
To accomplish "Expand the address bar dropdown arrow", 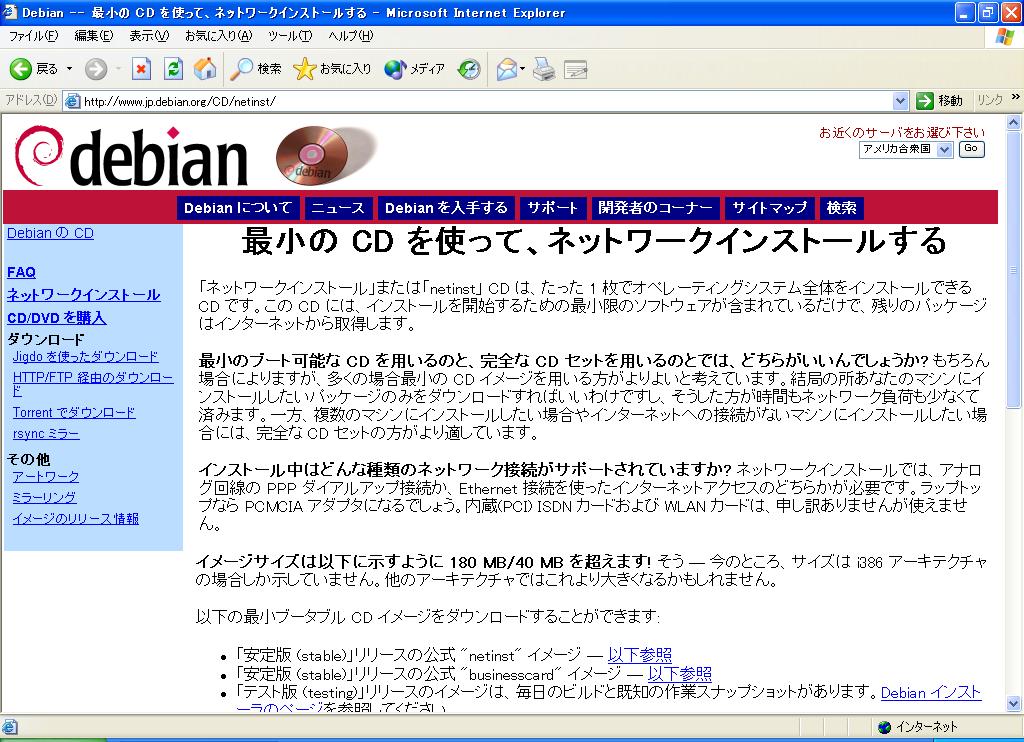I will point(901,101).
